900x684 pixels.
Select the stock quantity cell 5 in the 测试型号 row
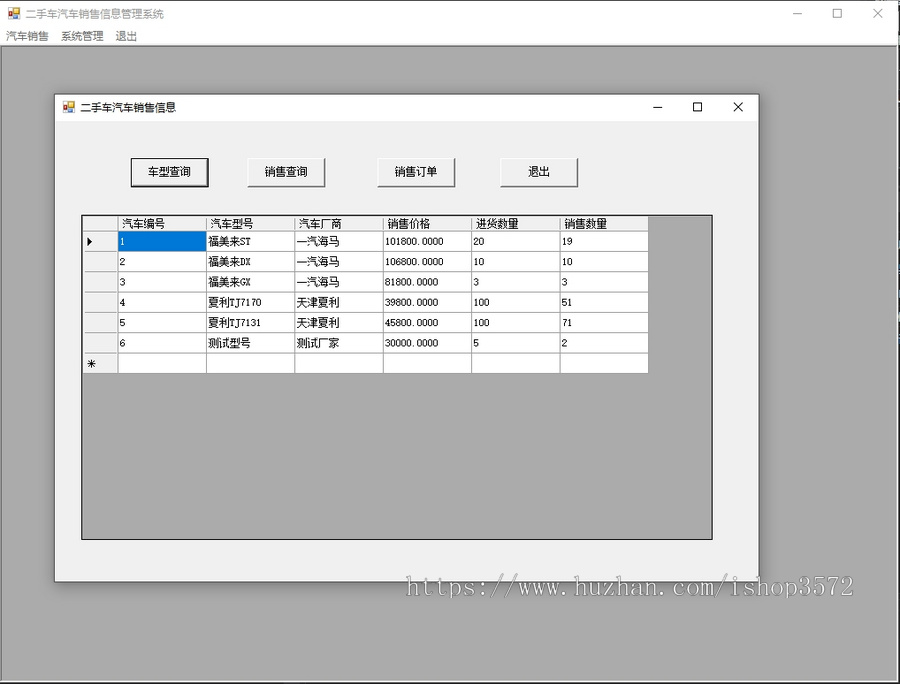point(515,343)
